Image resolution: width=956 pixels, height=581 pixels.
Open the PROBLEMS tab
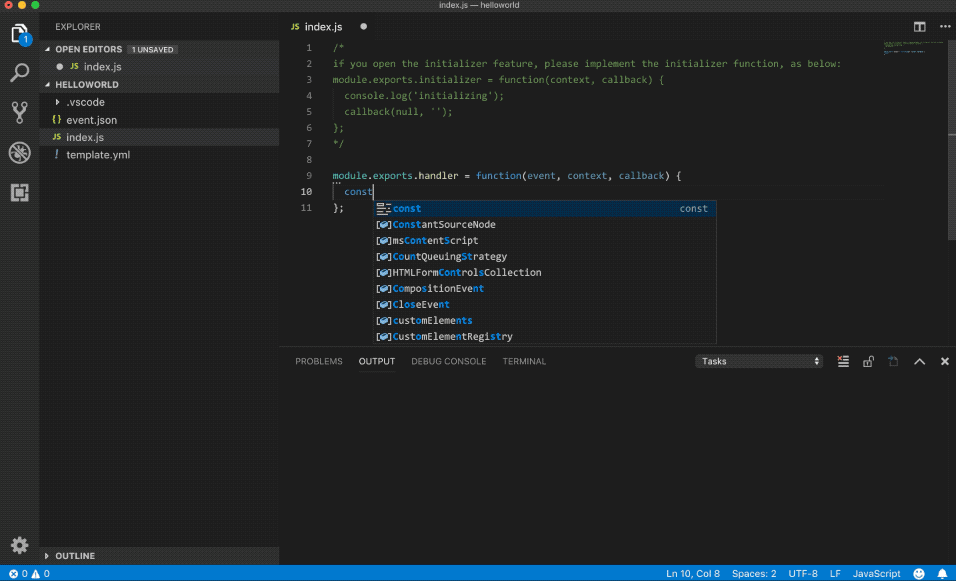(x=319, y=361)
